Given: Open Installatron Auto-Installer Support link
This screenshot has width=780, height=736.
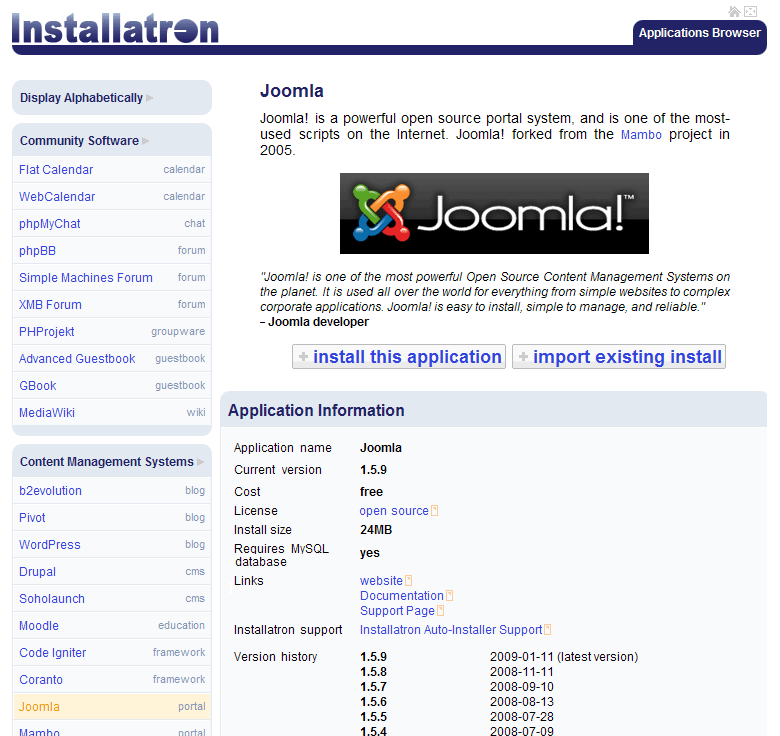Looking at the screenshot, I should coord(451,630).
